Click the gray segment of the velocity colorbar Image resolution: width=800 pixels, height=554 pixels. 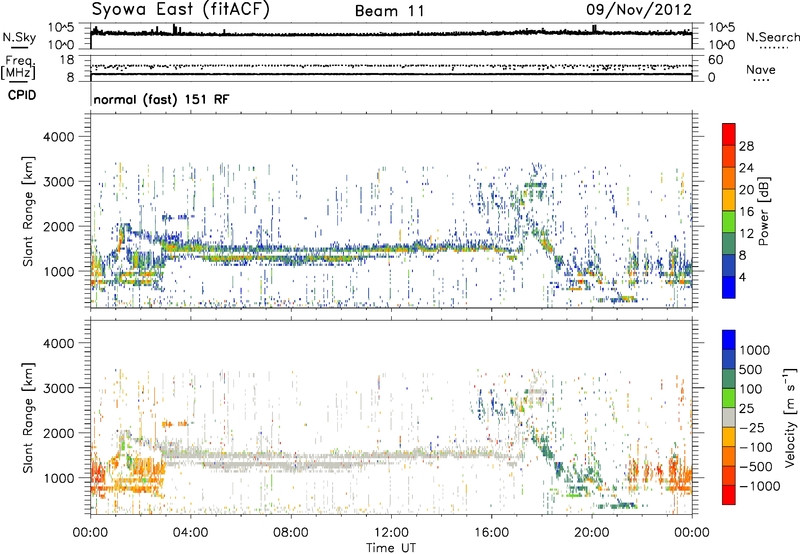[729, 418]
